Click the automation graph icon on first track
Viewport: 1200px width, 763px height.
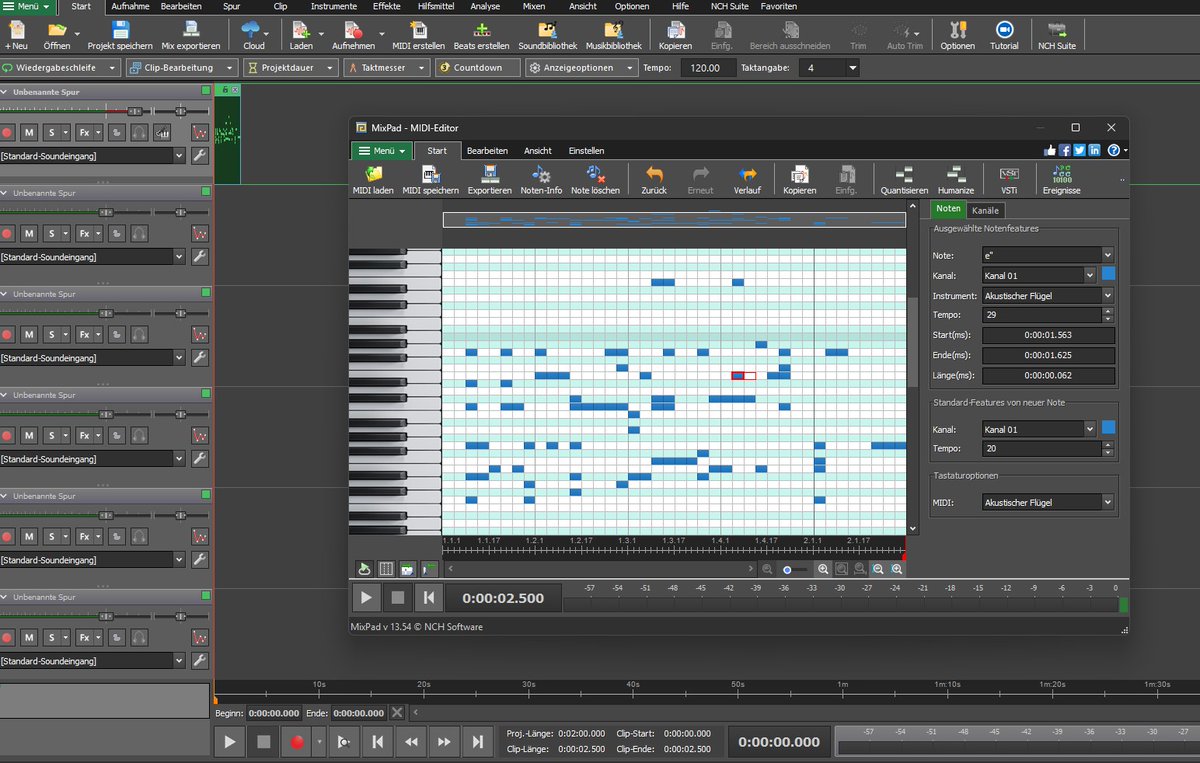[199, 132]
